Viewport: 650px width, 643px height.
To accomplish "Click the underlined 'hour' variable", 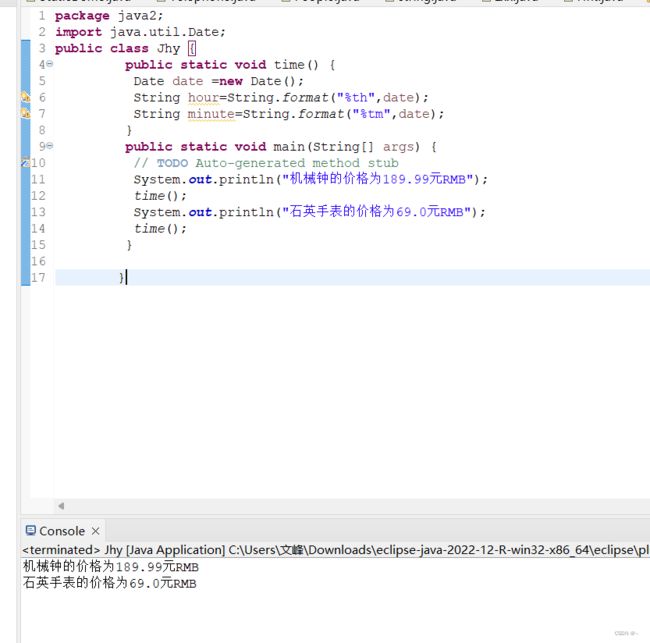I will [x=203, y=98].
